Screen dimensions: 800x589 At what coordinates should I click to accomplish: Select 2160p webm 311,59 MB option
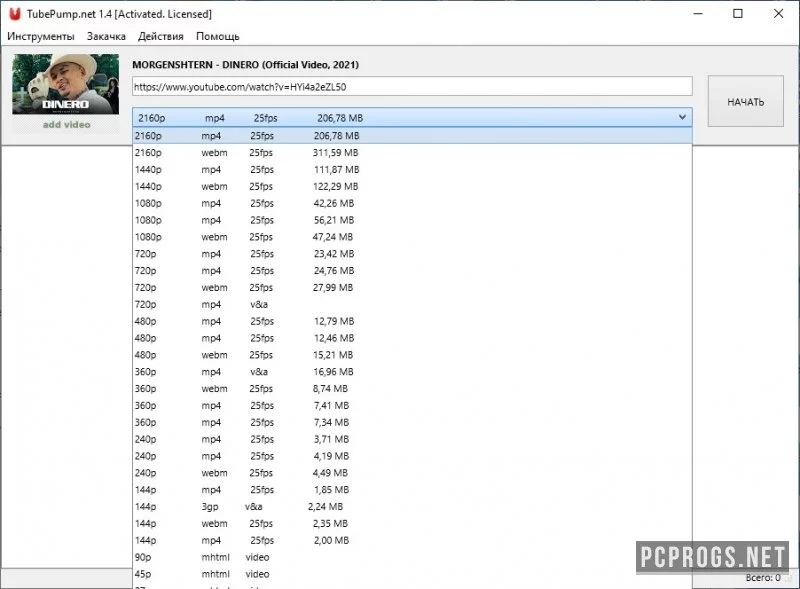[412, 153]
